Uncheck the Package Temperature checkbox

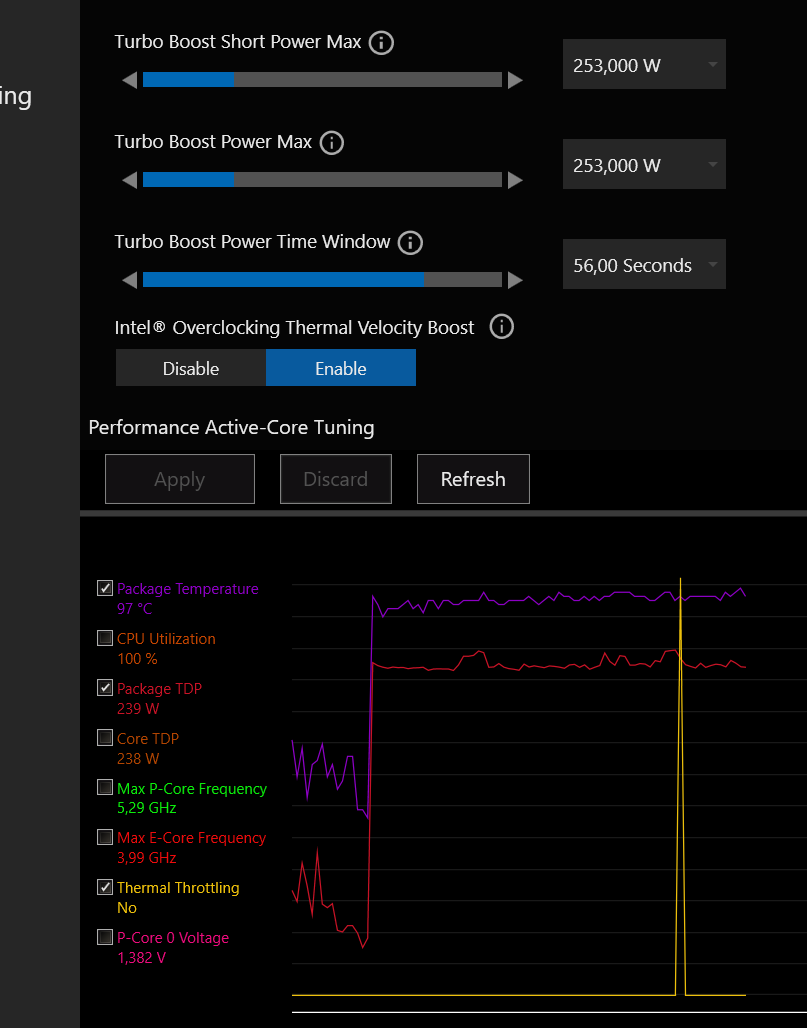click(105, 588)
